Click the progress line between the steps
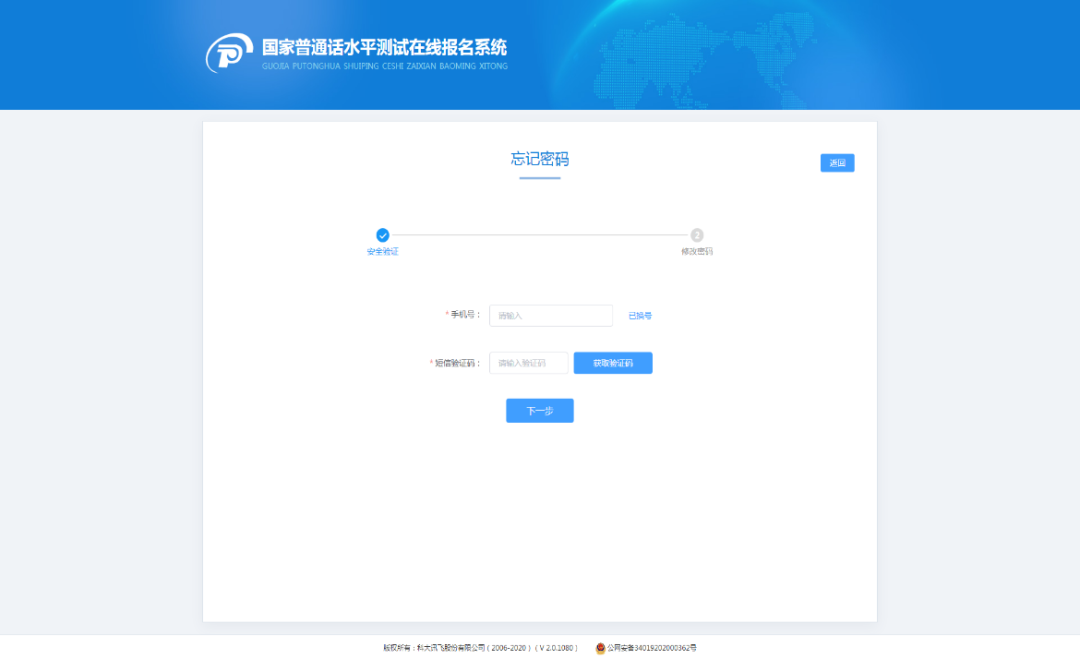The image size is (1080, 659). (540, 235)
